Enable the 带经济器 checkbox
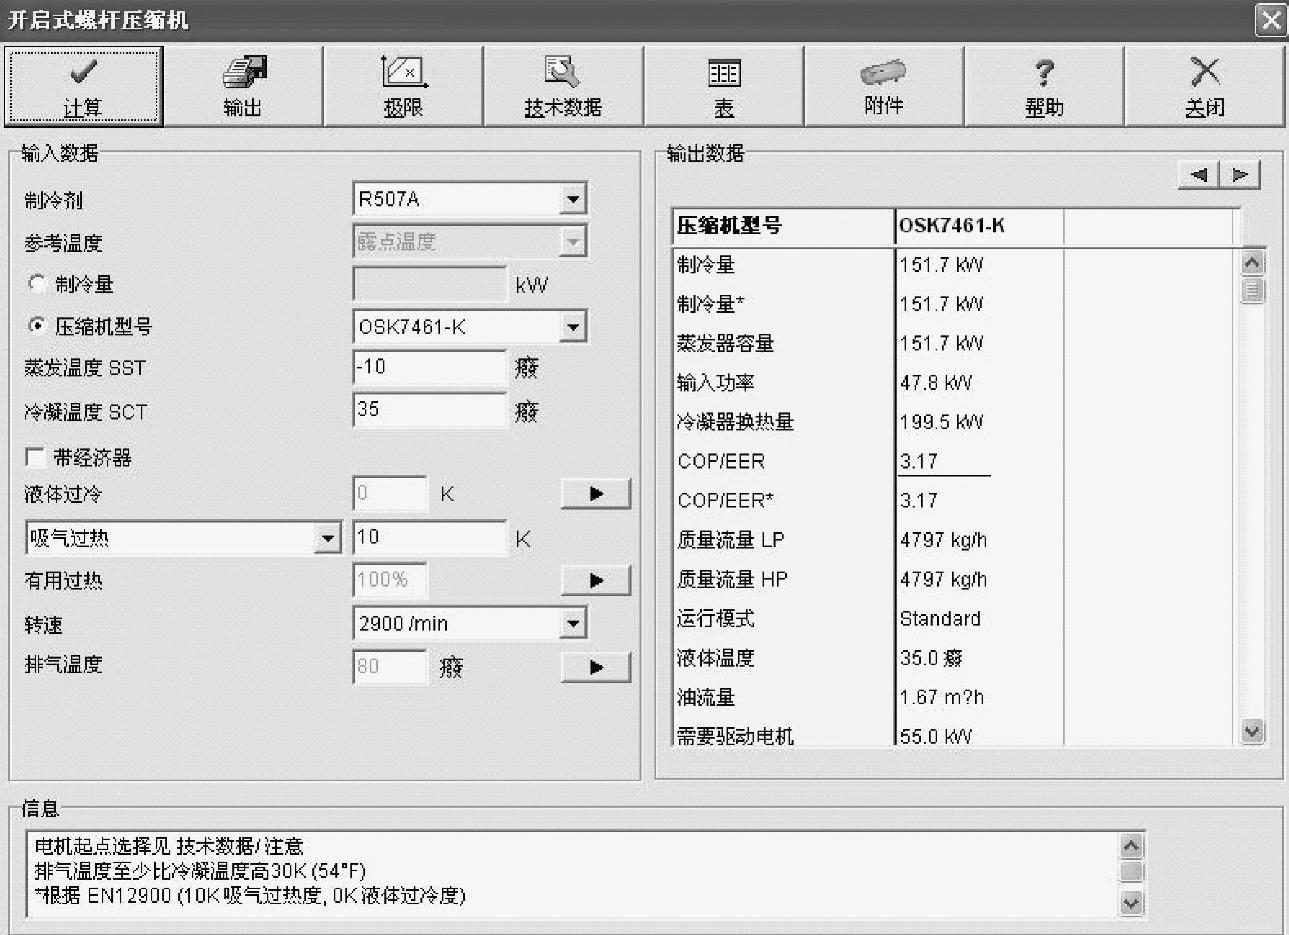The width and height of the screenshot is (1289, 935). click(35, 458)
